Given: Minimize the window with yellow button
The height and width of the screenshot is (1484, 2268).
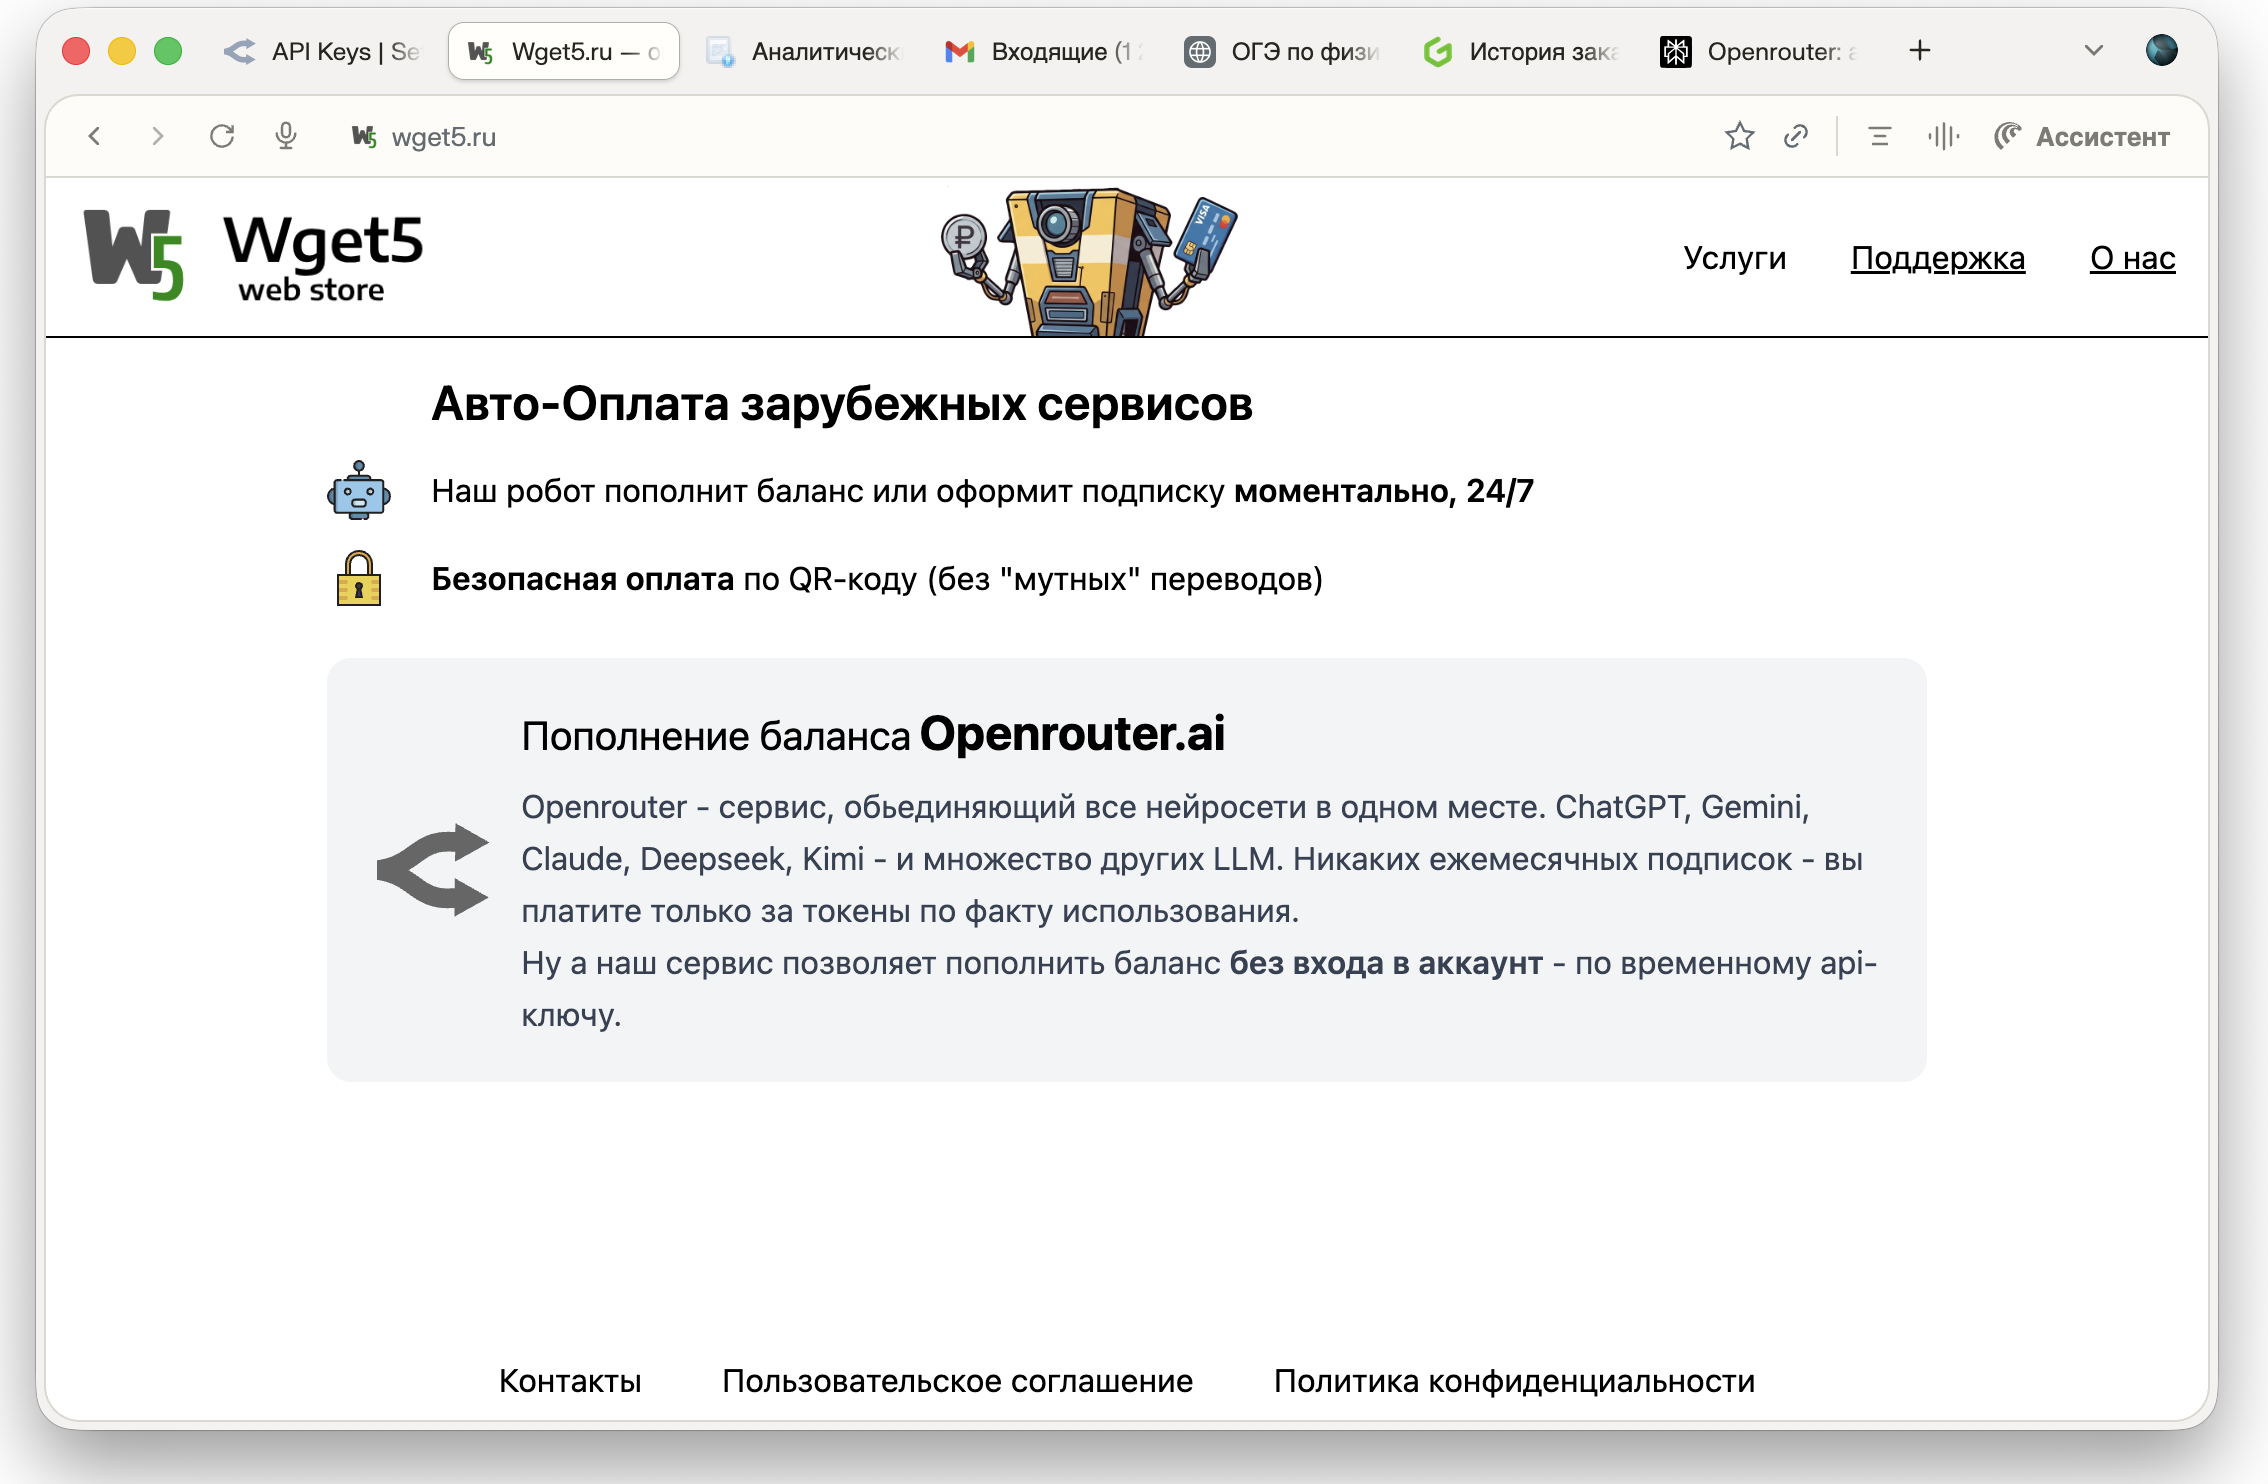Looking at the screenshot, I should coord(122,51).
